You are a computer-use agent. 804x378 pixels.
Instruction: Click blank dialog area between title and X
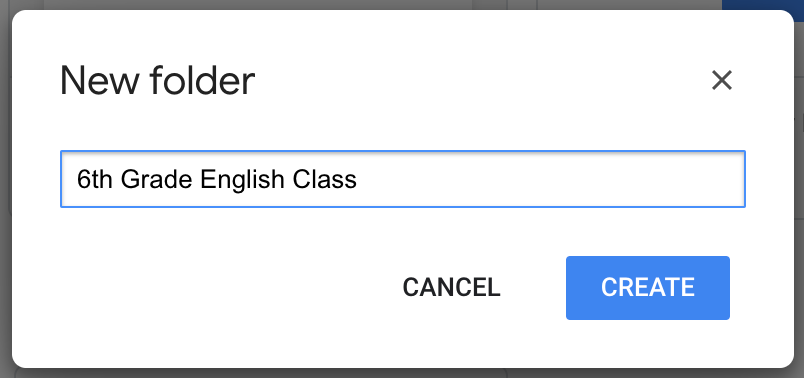coord(482,81)
